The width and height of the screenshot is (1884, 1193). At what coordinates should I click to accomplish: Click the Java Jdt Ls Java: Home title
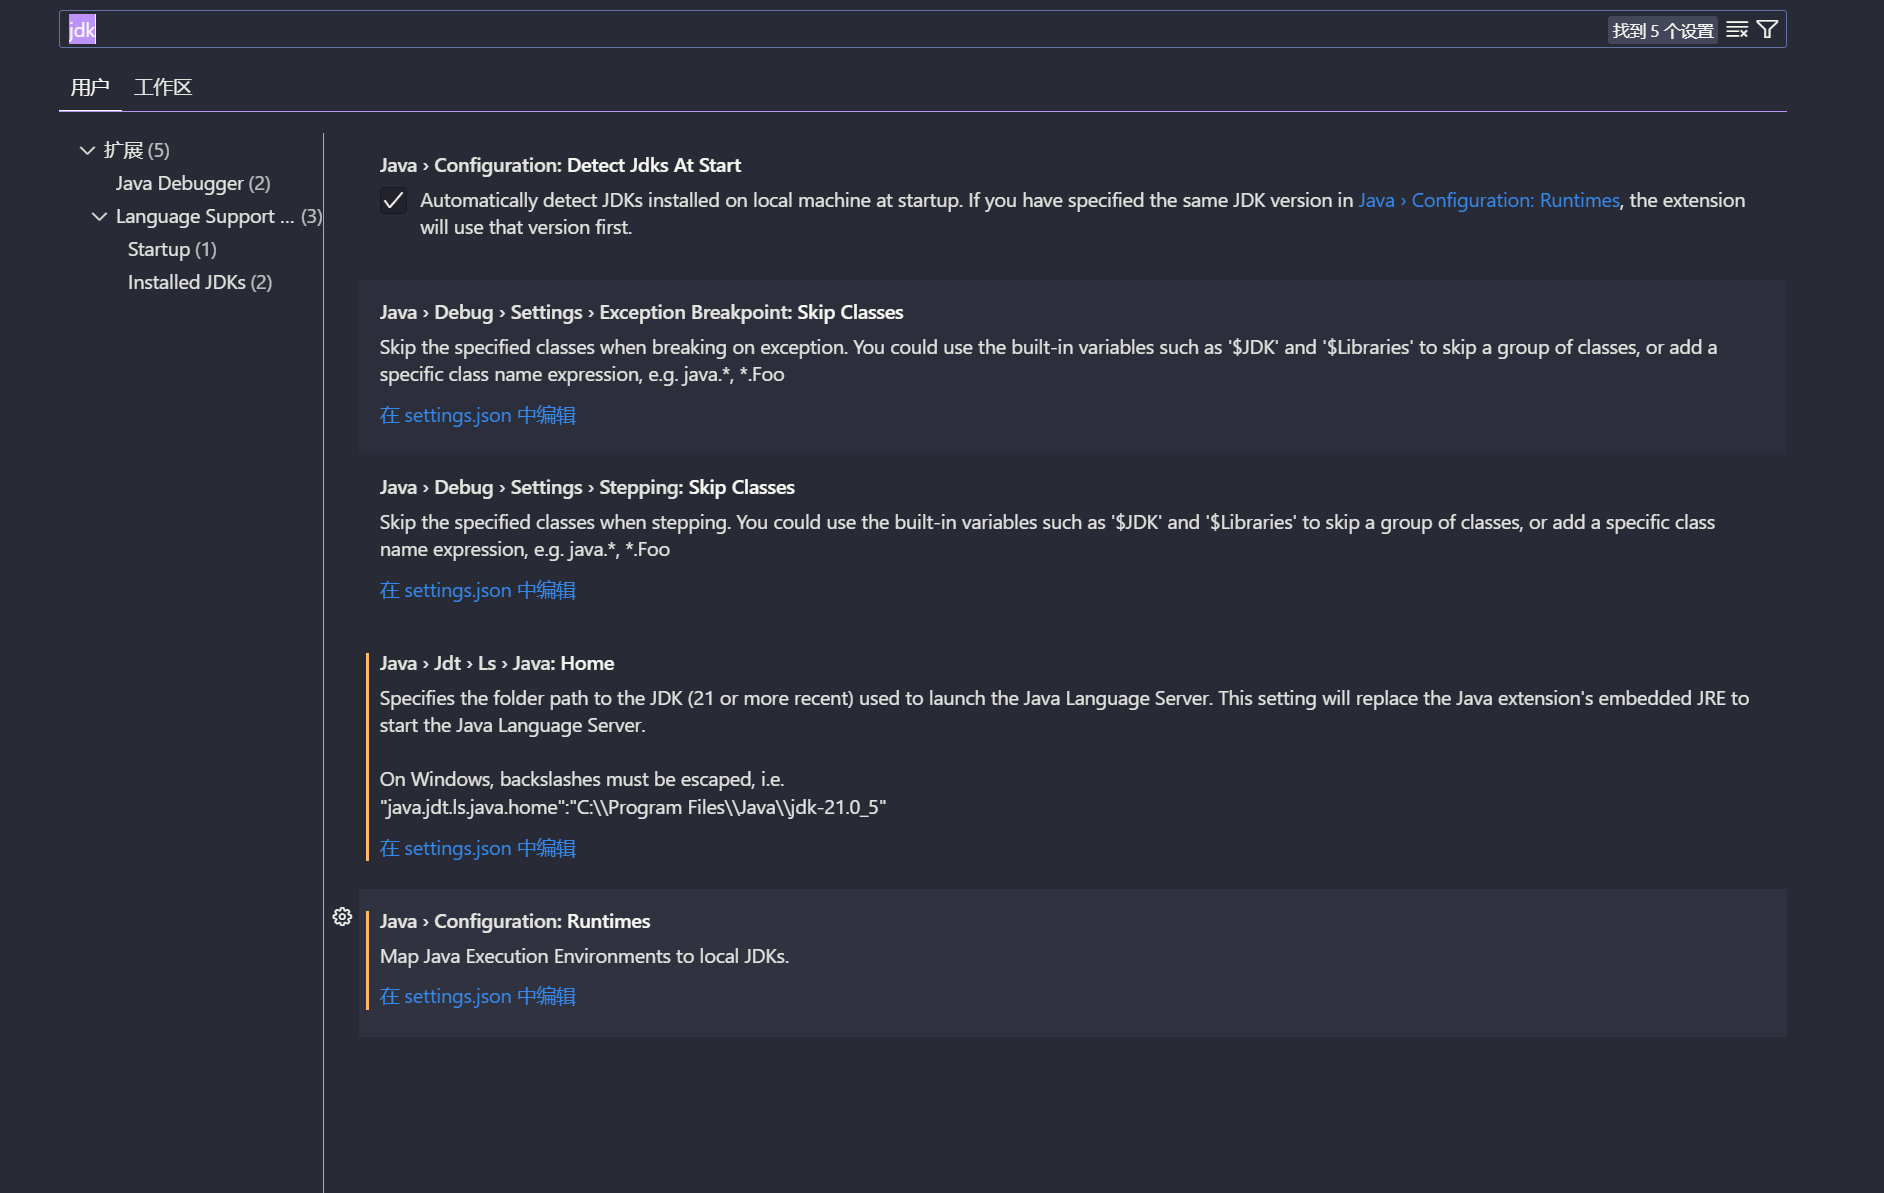[496, 663]
